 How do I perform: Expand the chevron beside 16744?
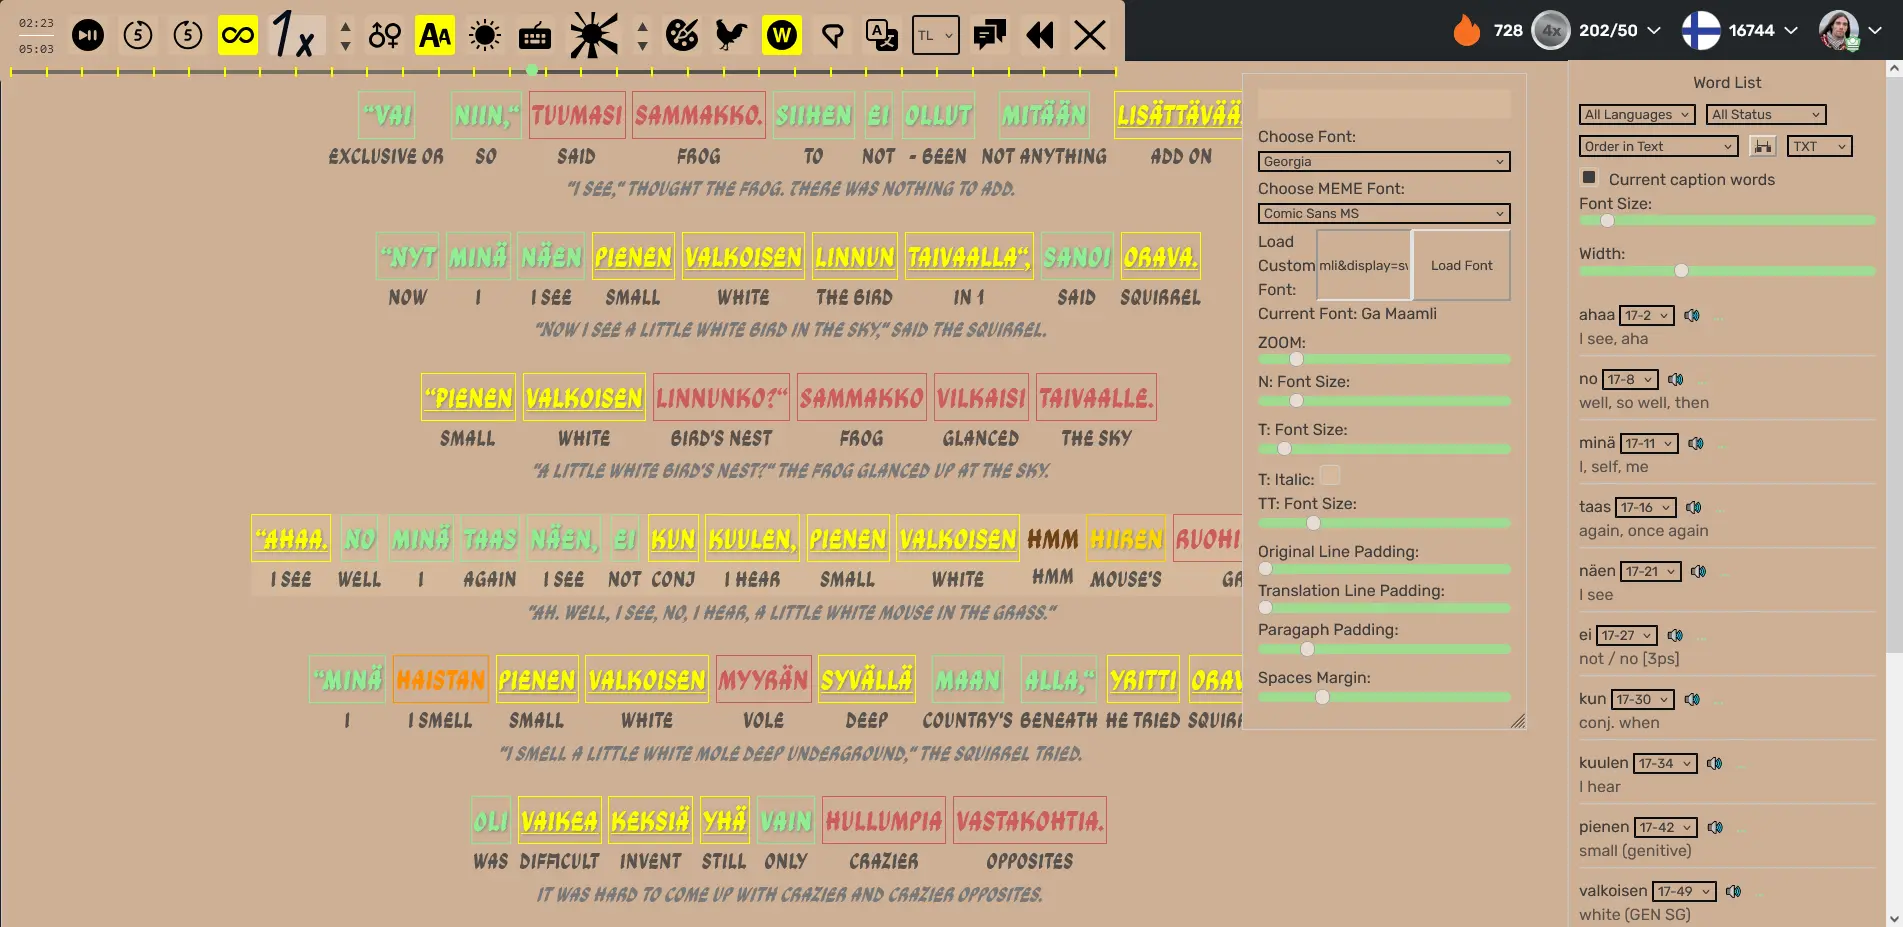[x=1791, y=31]
